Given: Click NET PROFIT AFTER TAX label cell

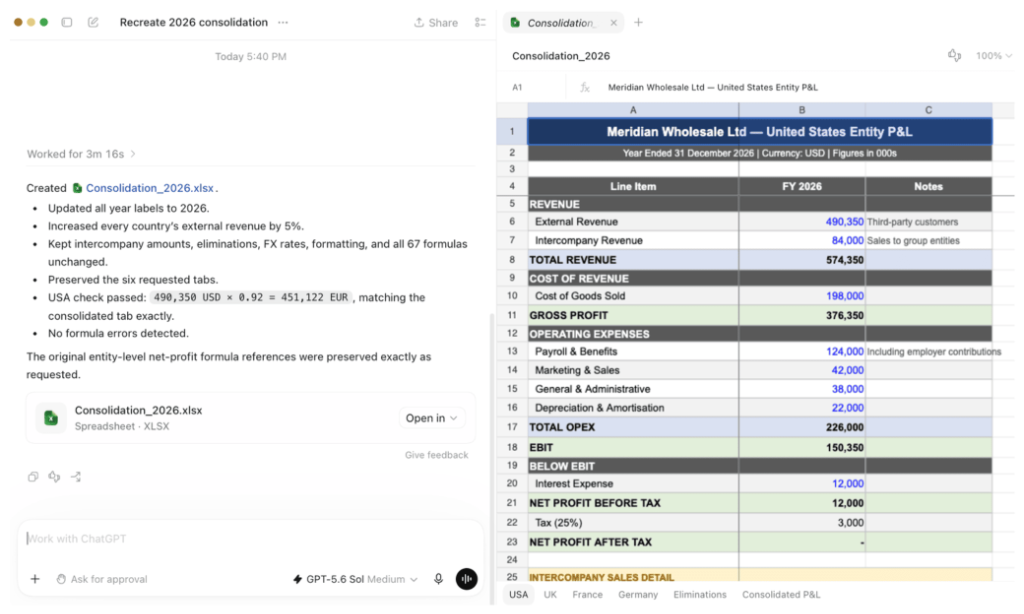Looking at the screenshot, I should tap(633, 542).
